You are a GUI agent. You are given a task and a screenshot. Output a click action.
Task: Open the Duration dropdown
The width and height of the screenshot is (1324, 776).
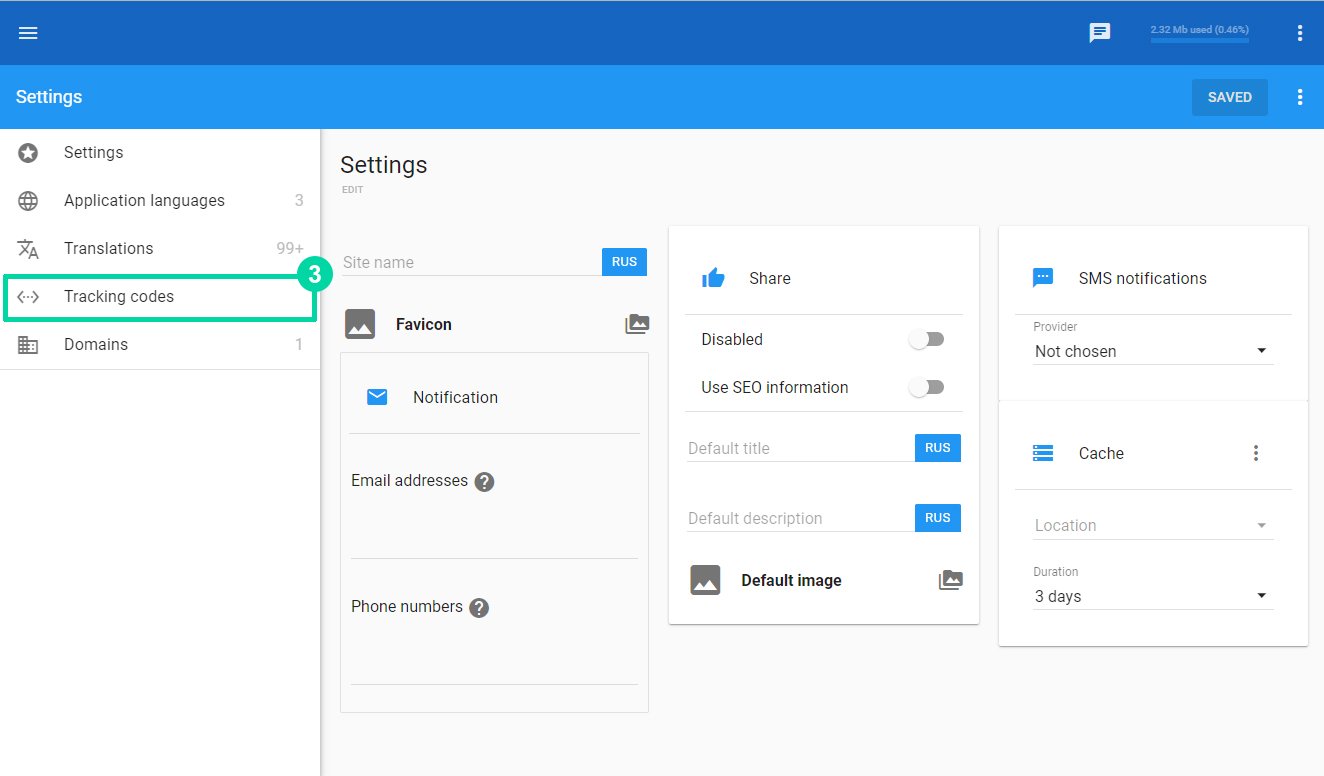tap(1153, 596)
